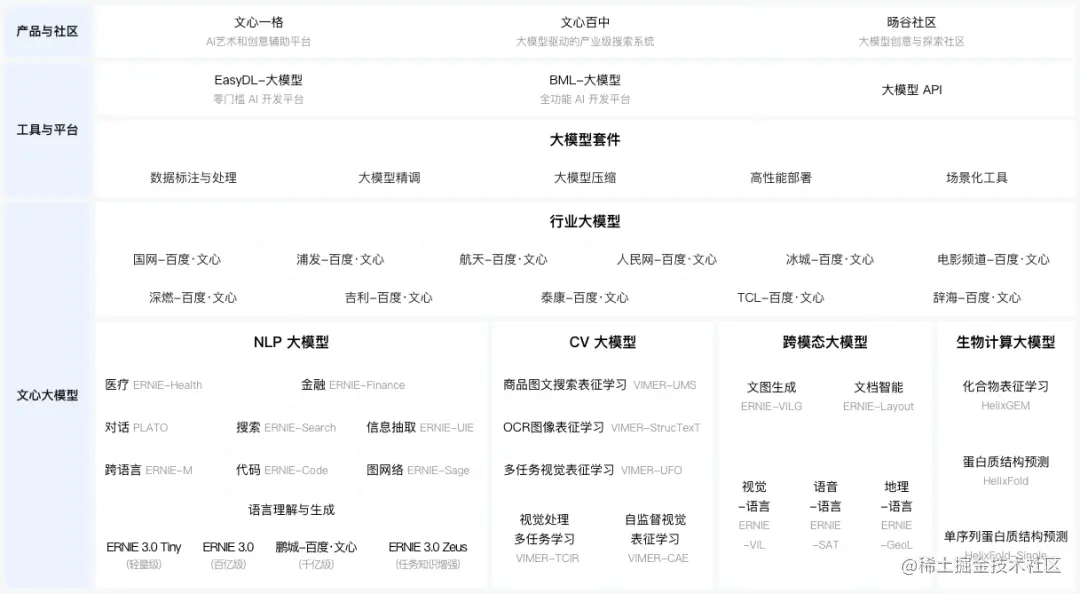
Task: Click TCL-百度·文心
Action: (780, 298)
